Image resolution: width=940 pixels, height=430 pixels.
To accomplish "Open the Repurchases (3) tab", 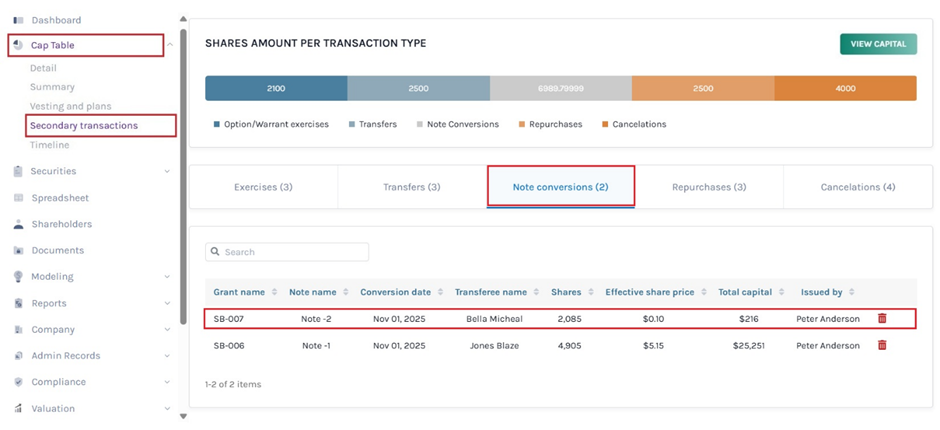I will [x=709, y=187].
